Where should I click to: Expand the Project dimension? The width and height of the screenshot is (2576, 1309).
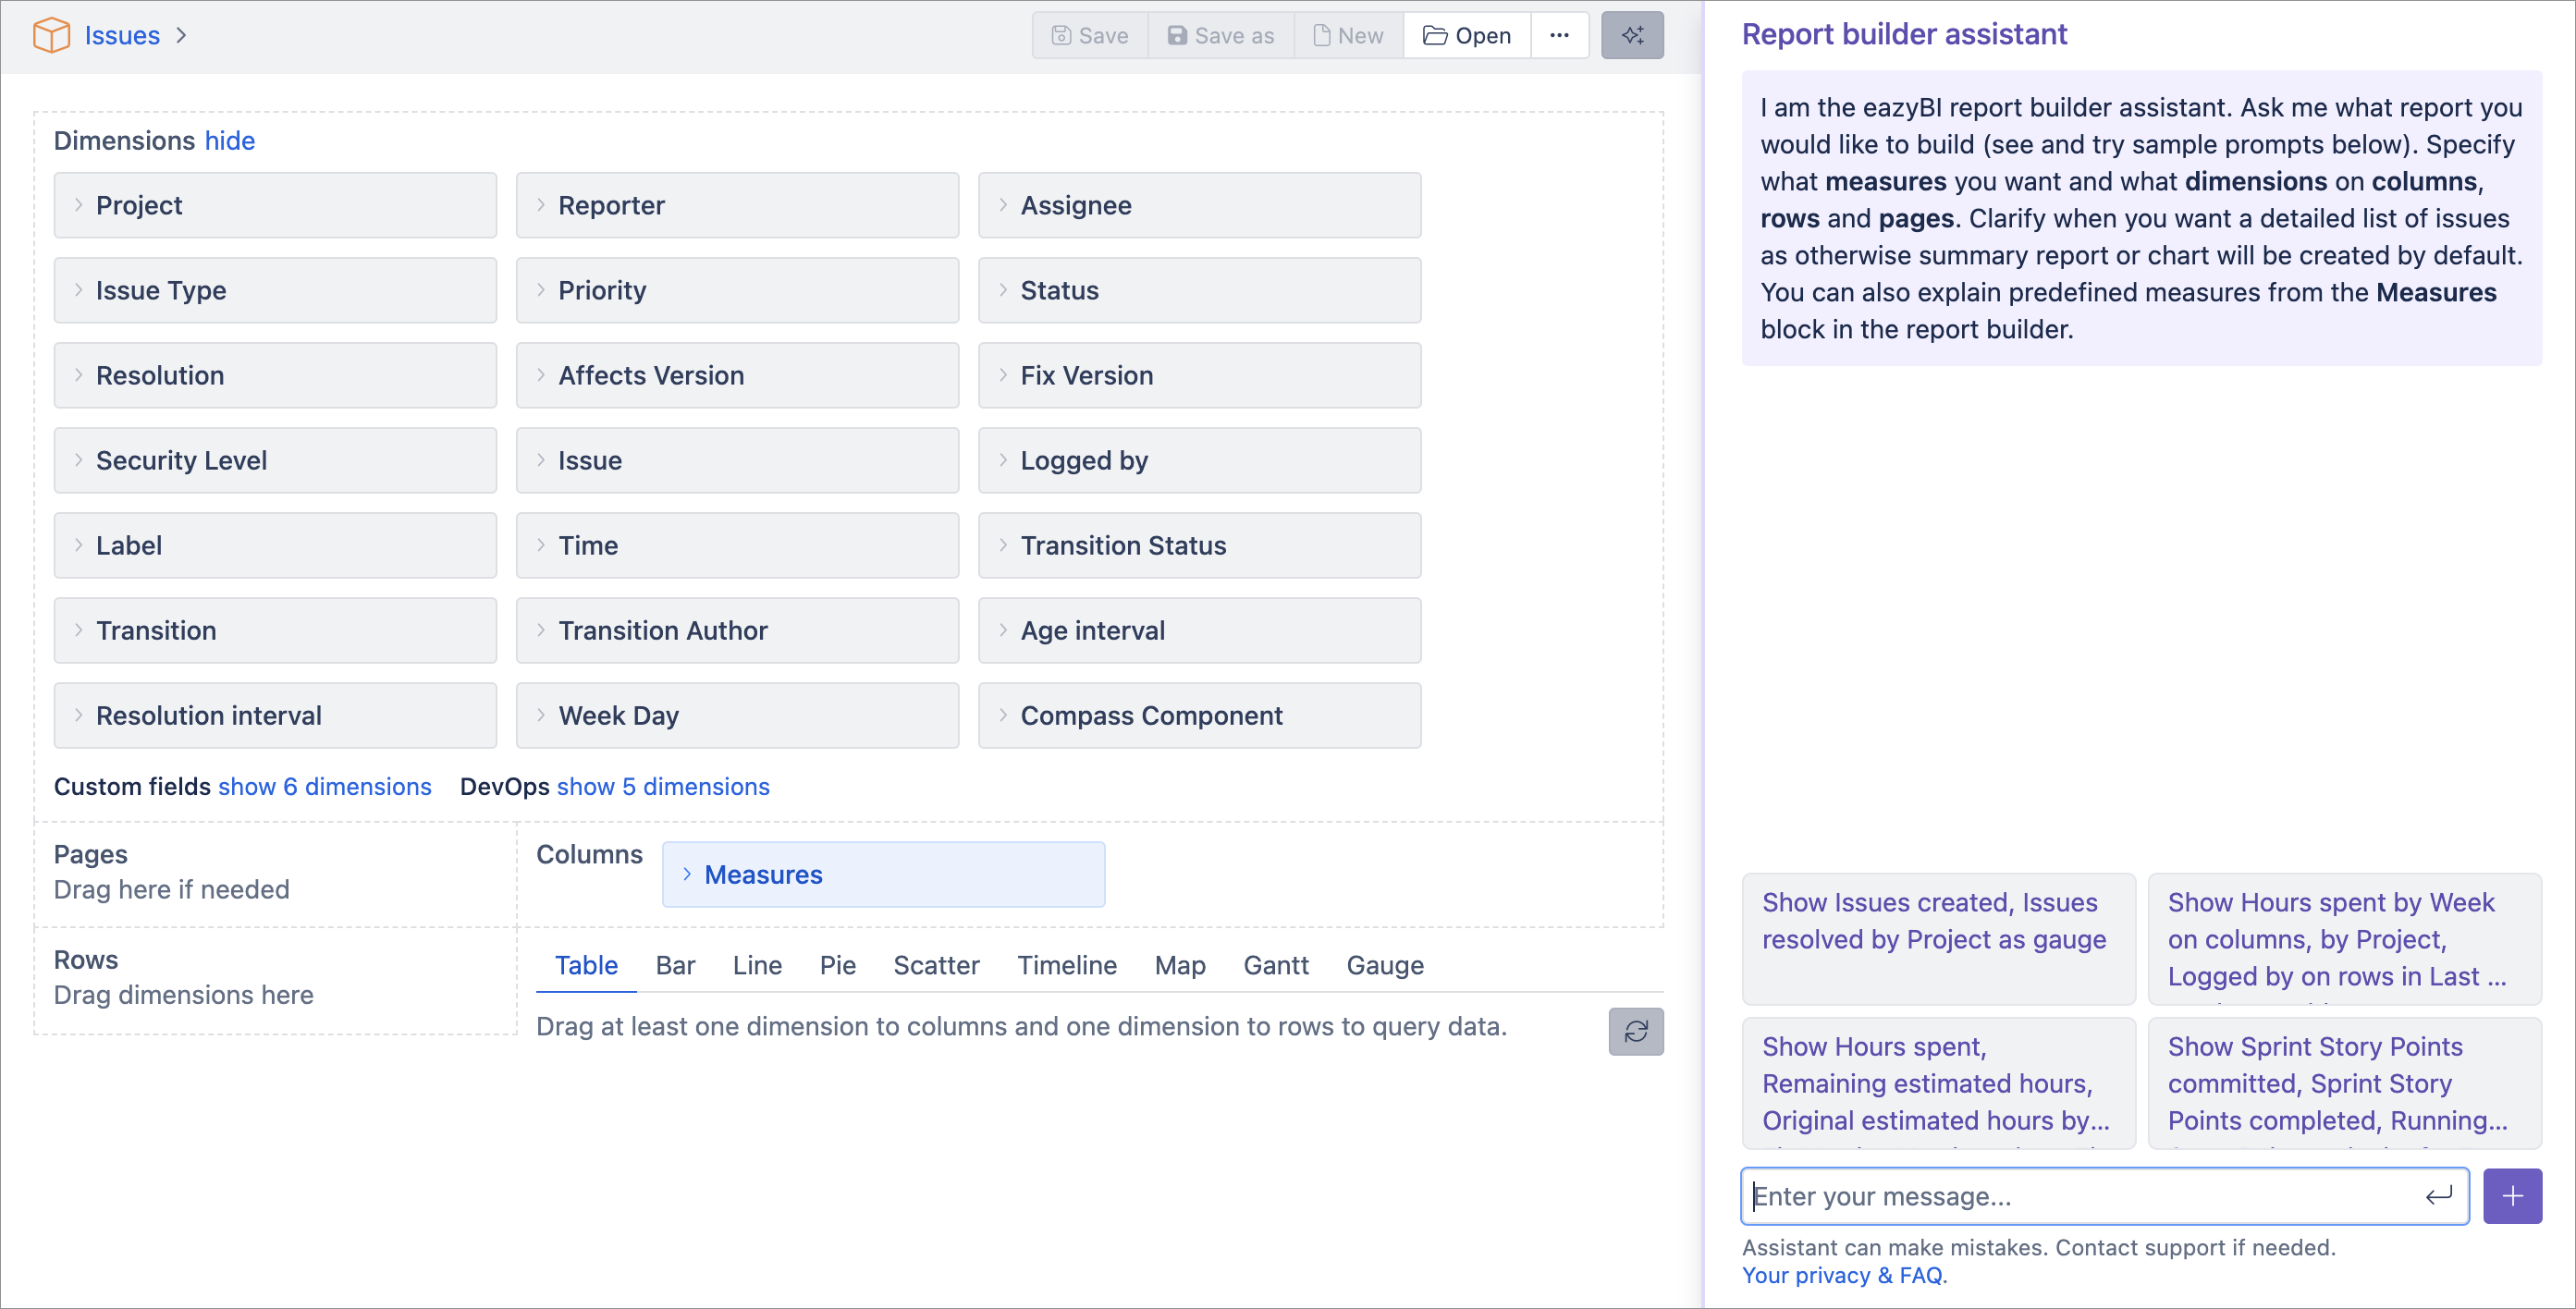275,205
